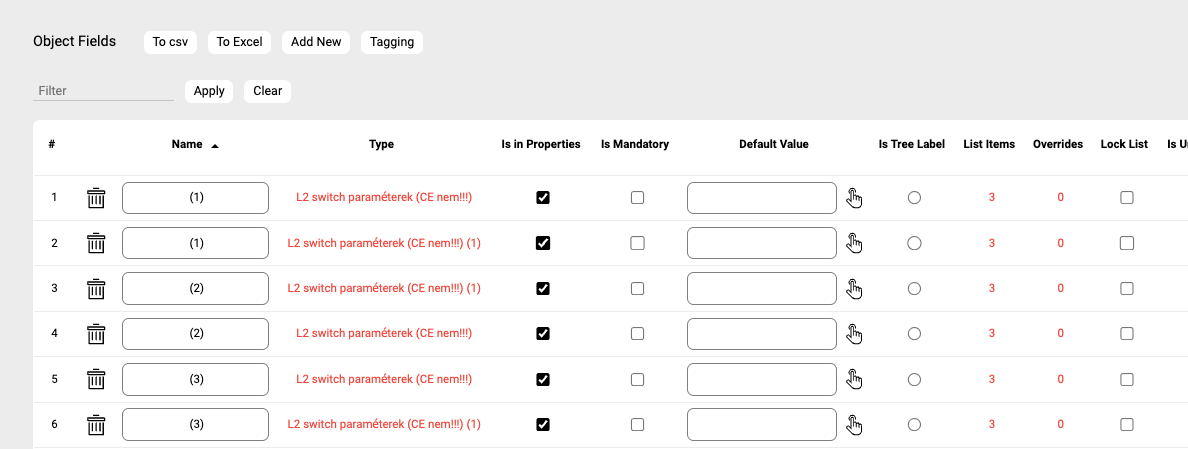Click the hand pointer icon in row 2
This screenshot has width=1188, height=449.
[854, 243]
